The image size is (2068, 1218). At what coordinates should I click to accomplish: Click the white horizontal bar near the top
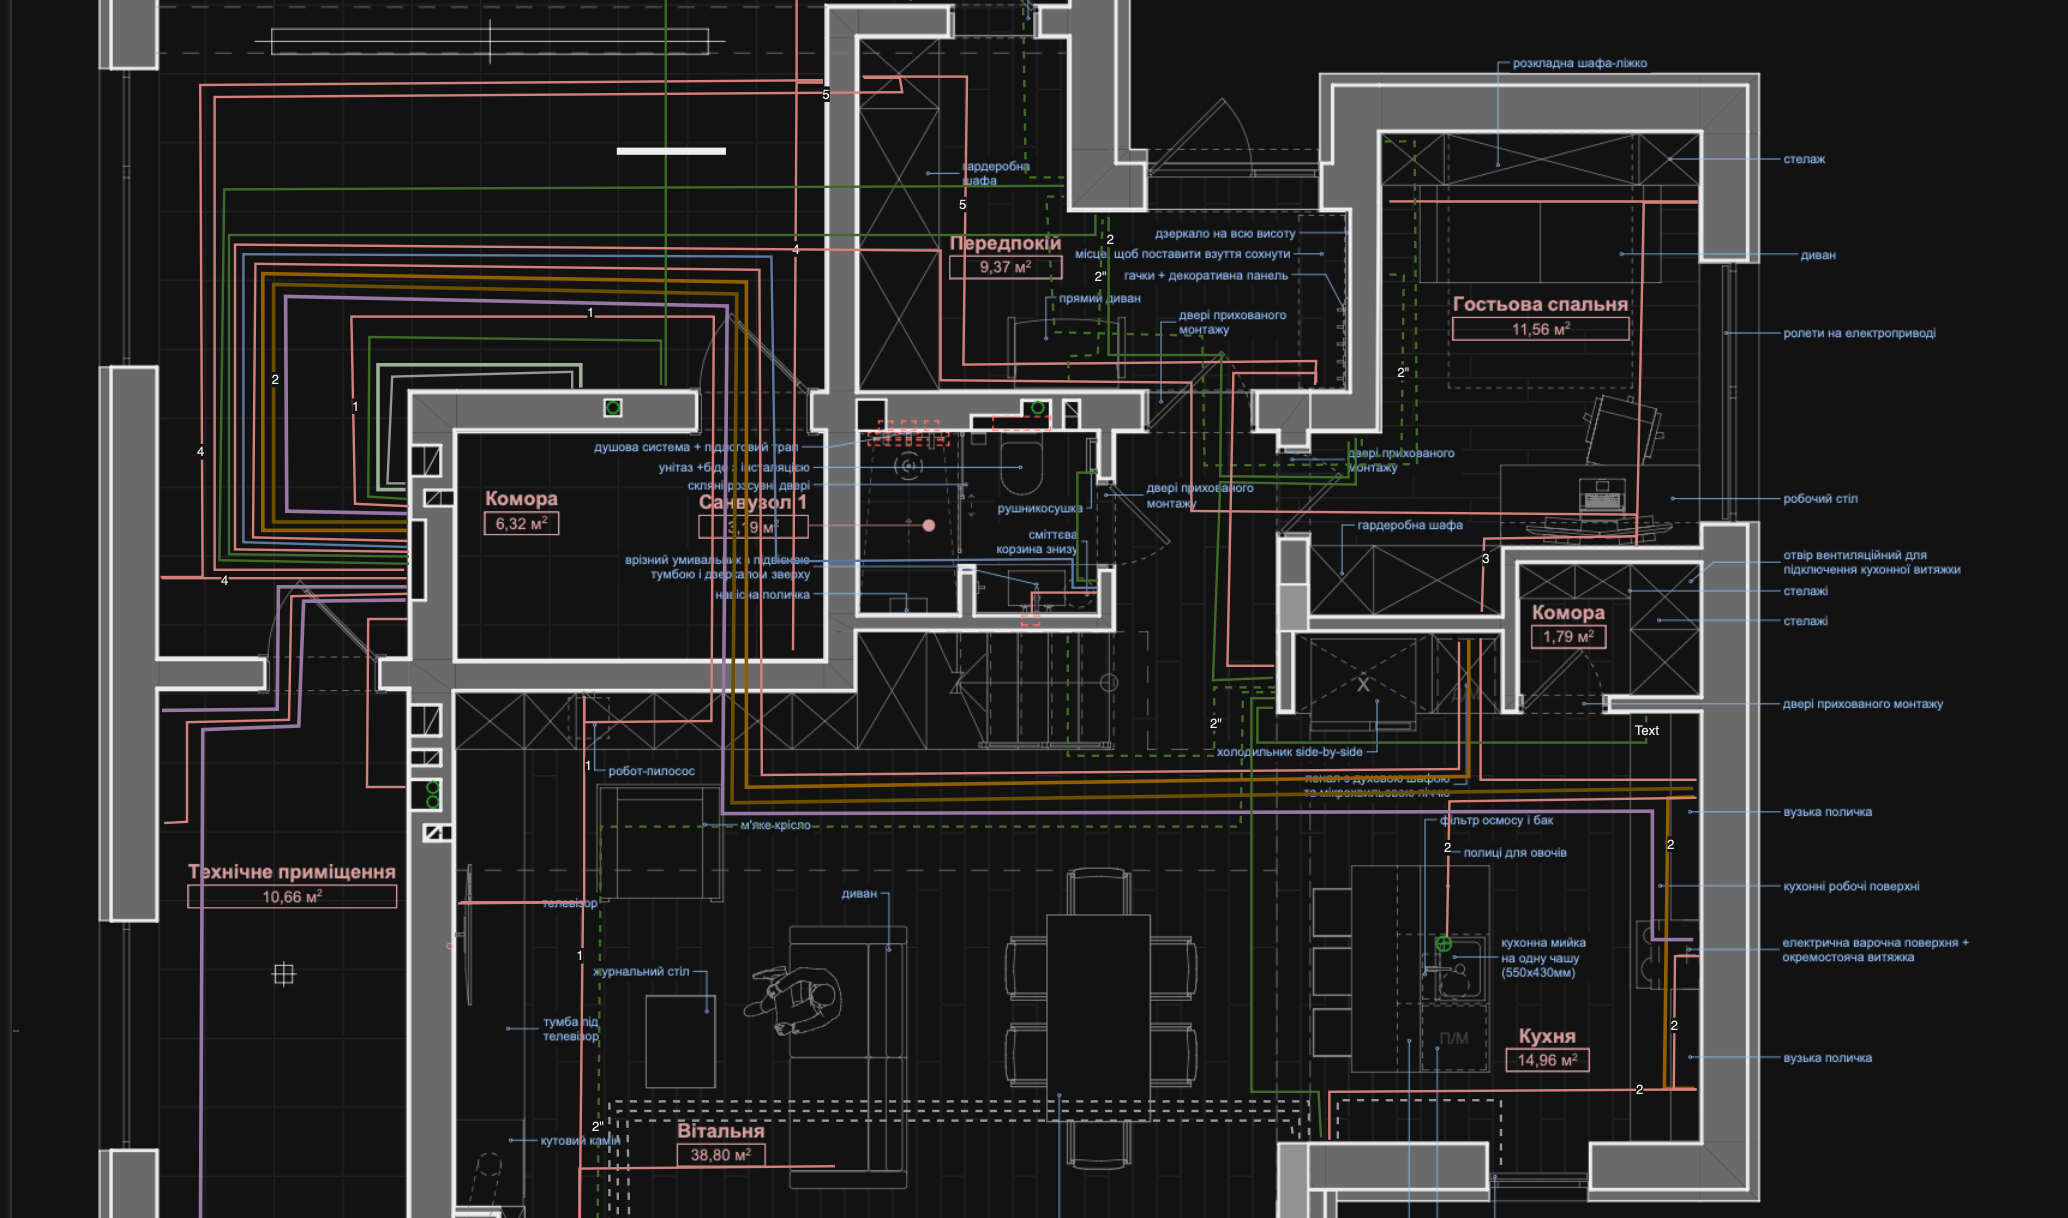(671, 151)
